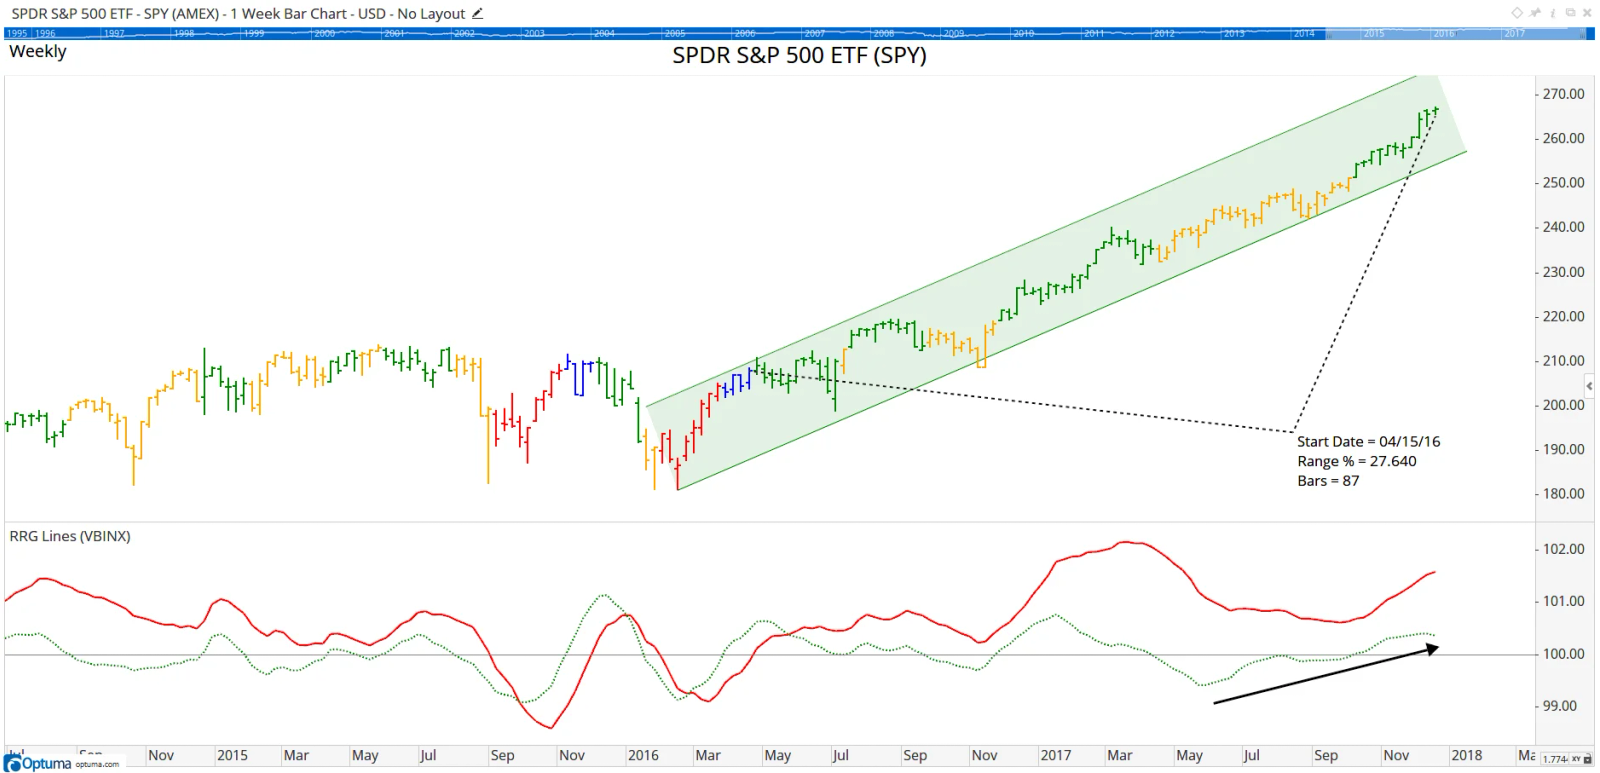Toggle the scale lock icon at the bottom-right
1600x773 pixels.
(x=1588, y=759)
